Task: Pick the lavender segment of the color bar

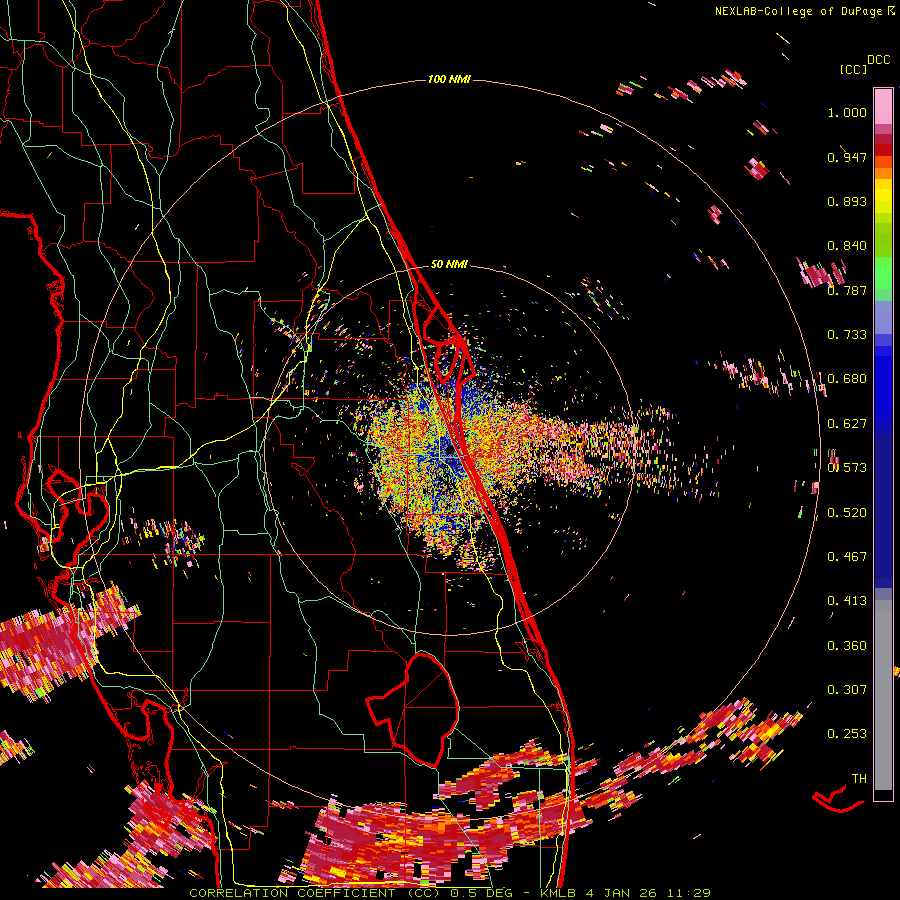Action: pyautogui.click(x=883, y=317)
